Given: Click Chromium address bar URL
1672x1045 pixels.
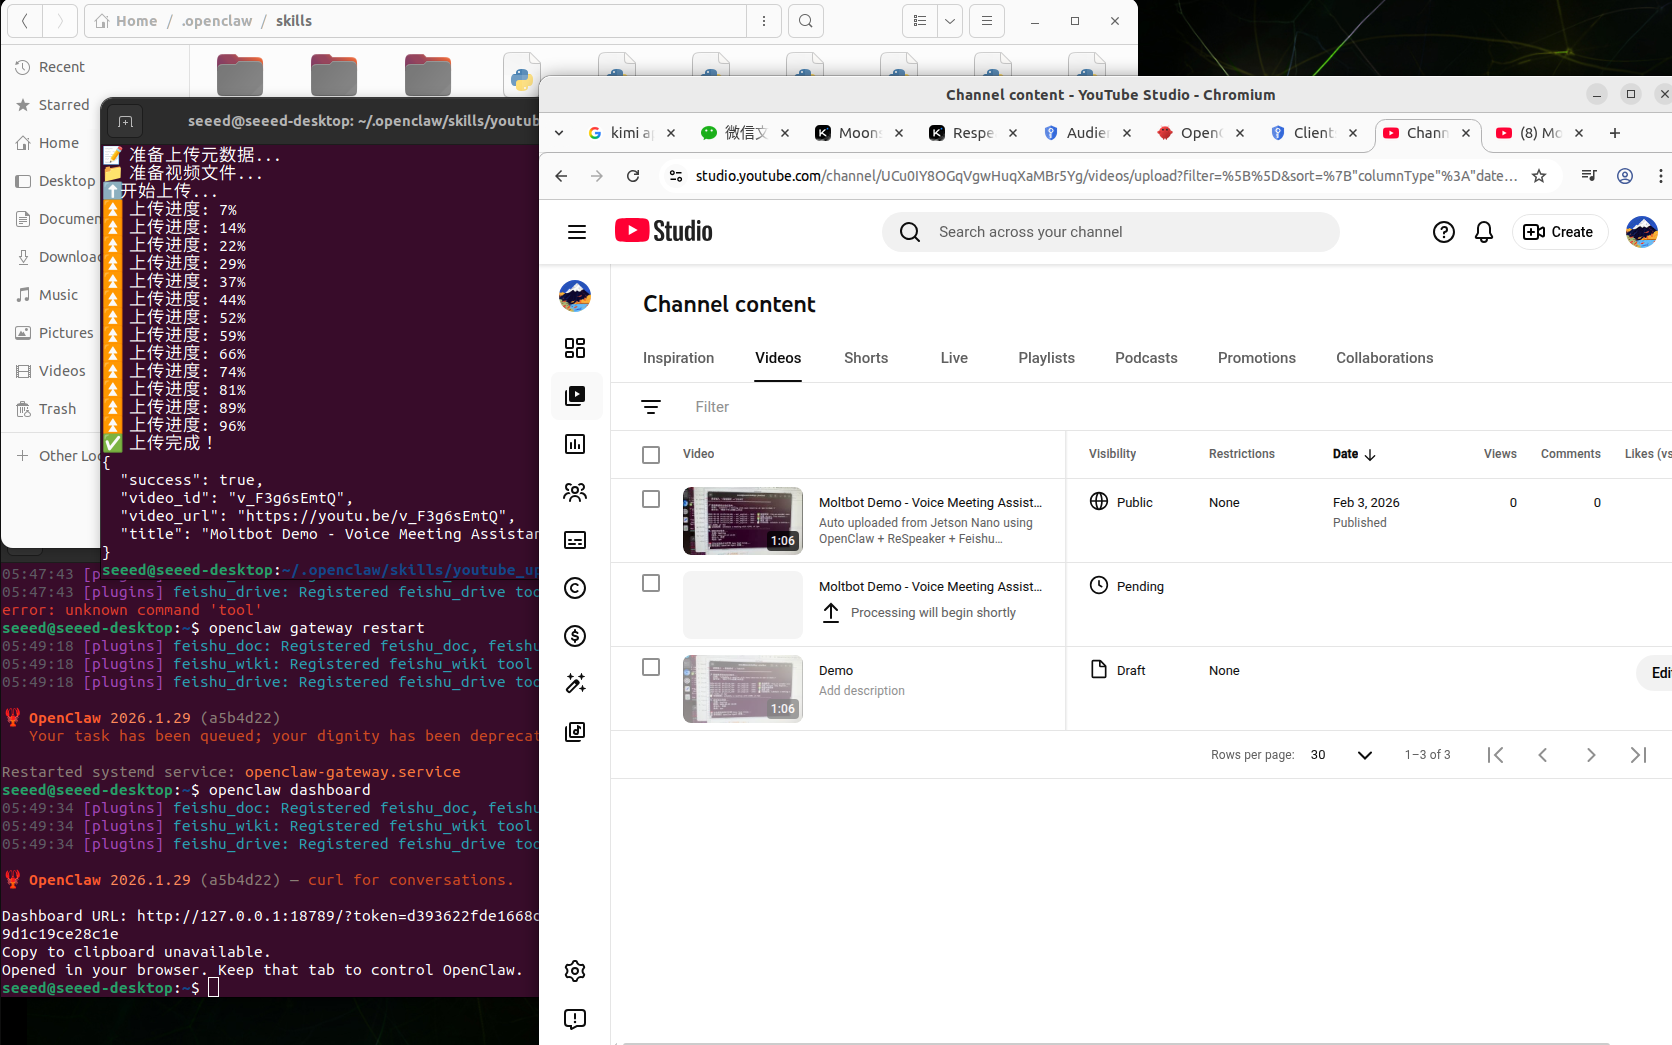Looking at the screenshot, I should tap(1106, 176).
